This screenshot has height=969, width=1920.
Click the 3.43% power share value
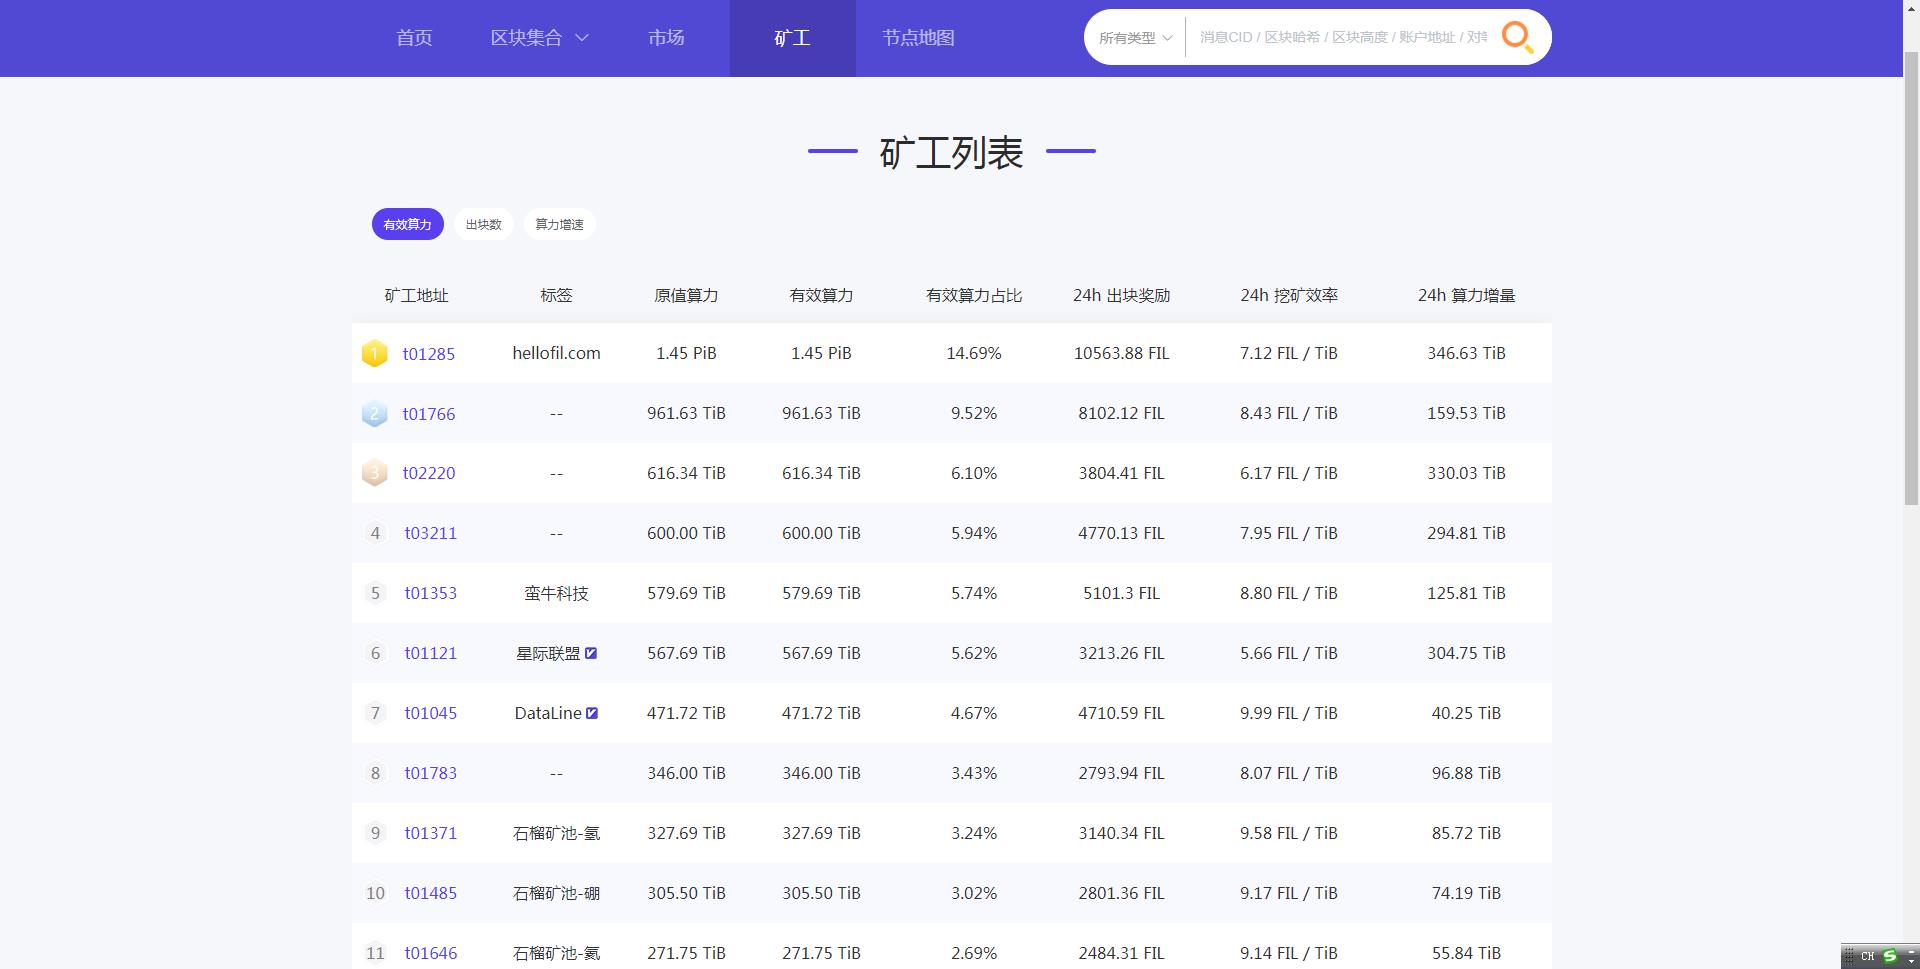click(974, 773)
